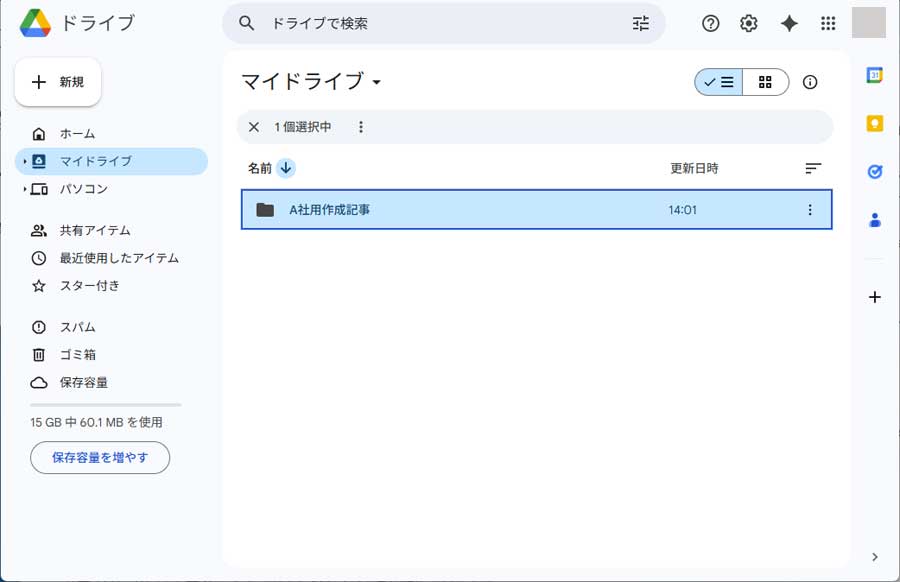Open Google Tasks side panel icon
The height and width of the screenshot is (582, 900).
point(874,171)
